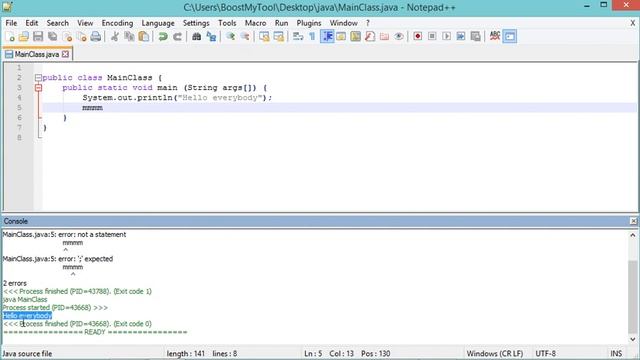Toggle synchronize horizontal scrolling icon
This screenshot has width=640, height=360.
coord(278,37)
